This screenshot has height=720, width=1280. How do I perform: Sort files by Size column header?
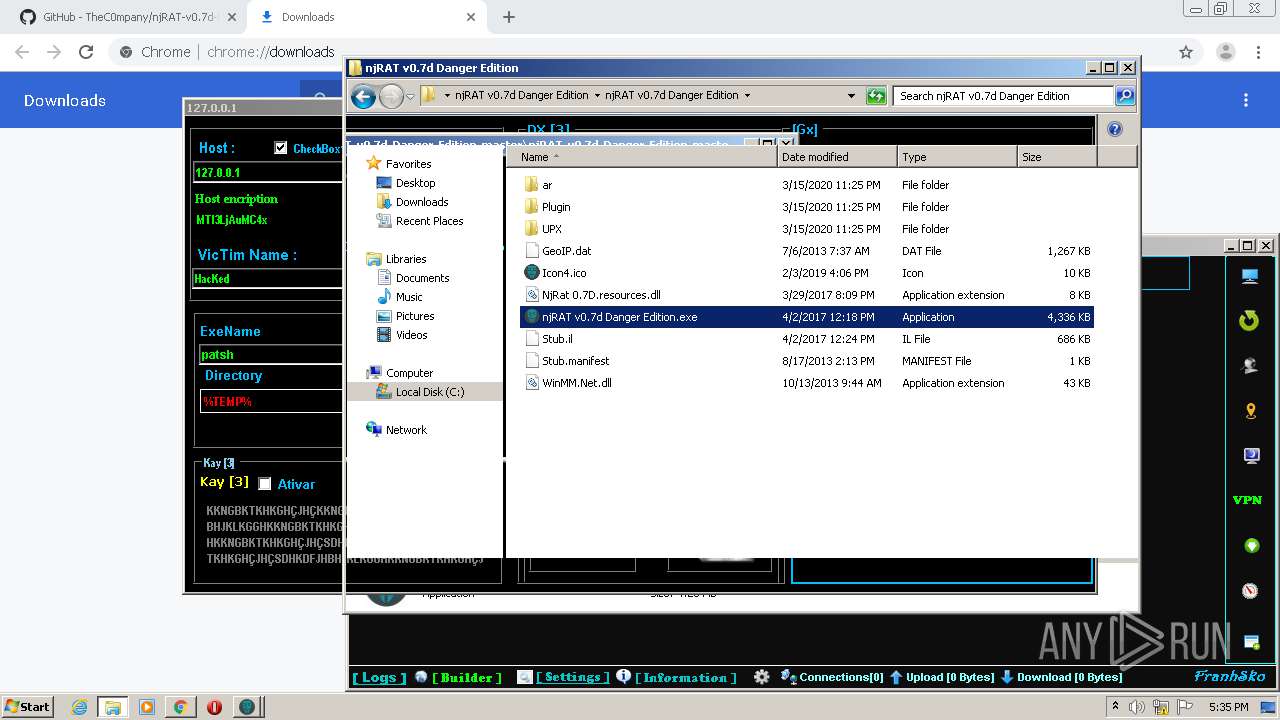(1057, 157)
